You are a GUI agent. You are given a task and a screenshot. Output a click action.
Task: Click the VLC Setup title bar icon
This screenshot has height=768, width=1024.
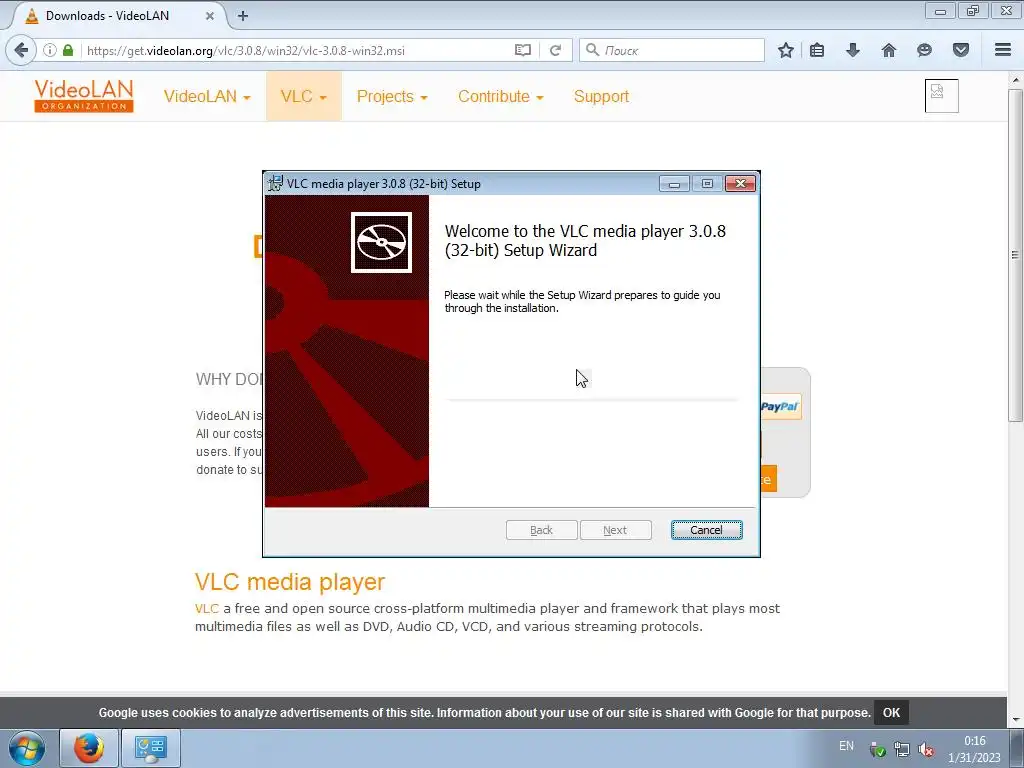tap(276, 184)
